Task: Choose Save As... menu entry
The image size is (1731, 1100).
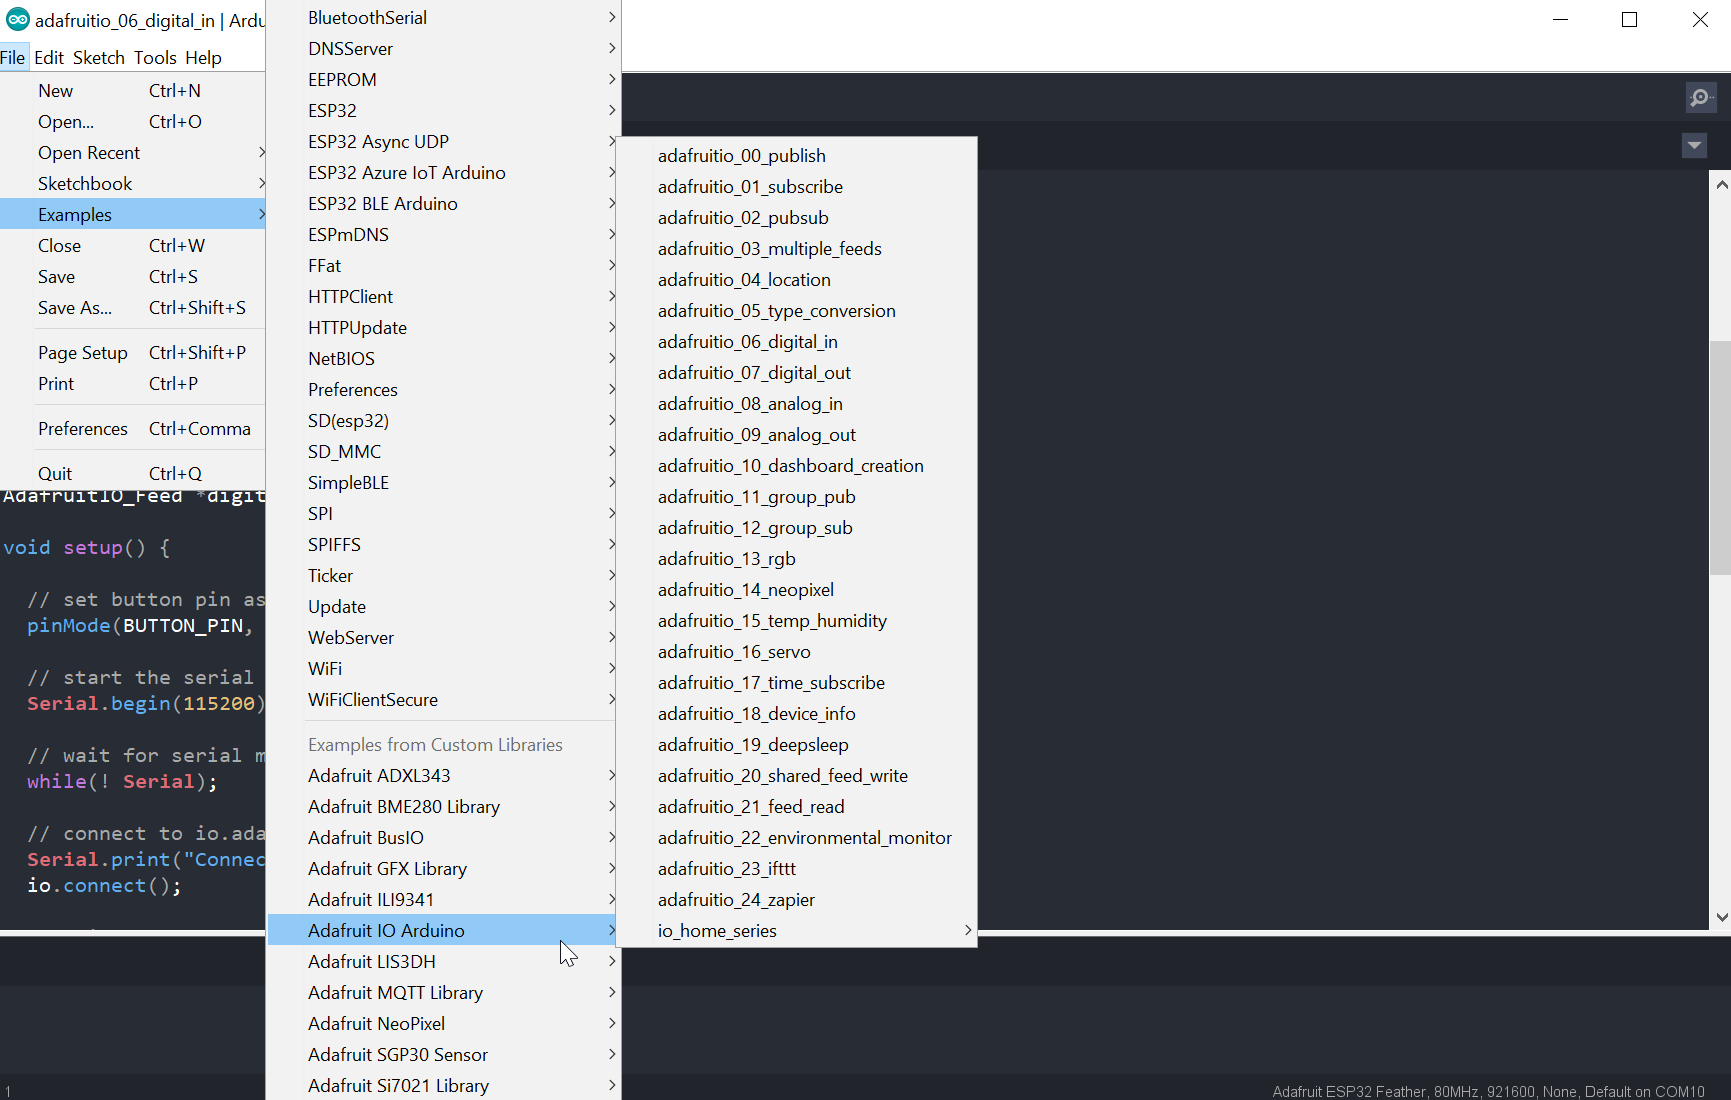Action: [133, 308]
